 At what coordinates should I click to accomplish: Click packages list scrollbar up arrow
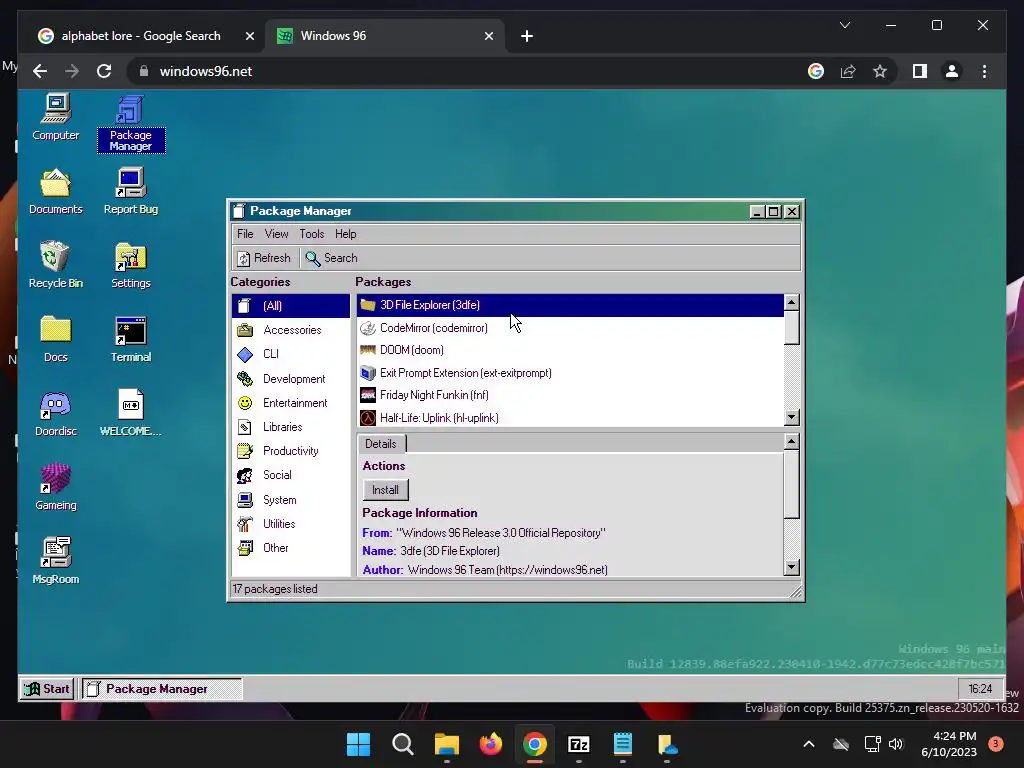[x=792, y=302]
